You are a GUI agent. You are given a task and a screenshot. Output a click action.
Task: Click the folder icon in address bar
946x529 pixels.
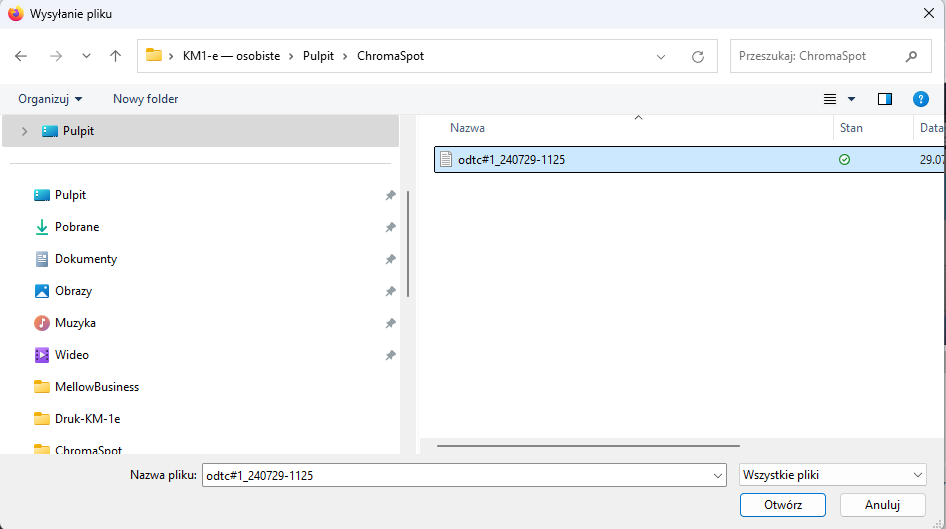pos(154,55)
